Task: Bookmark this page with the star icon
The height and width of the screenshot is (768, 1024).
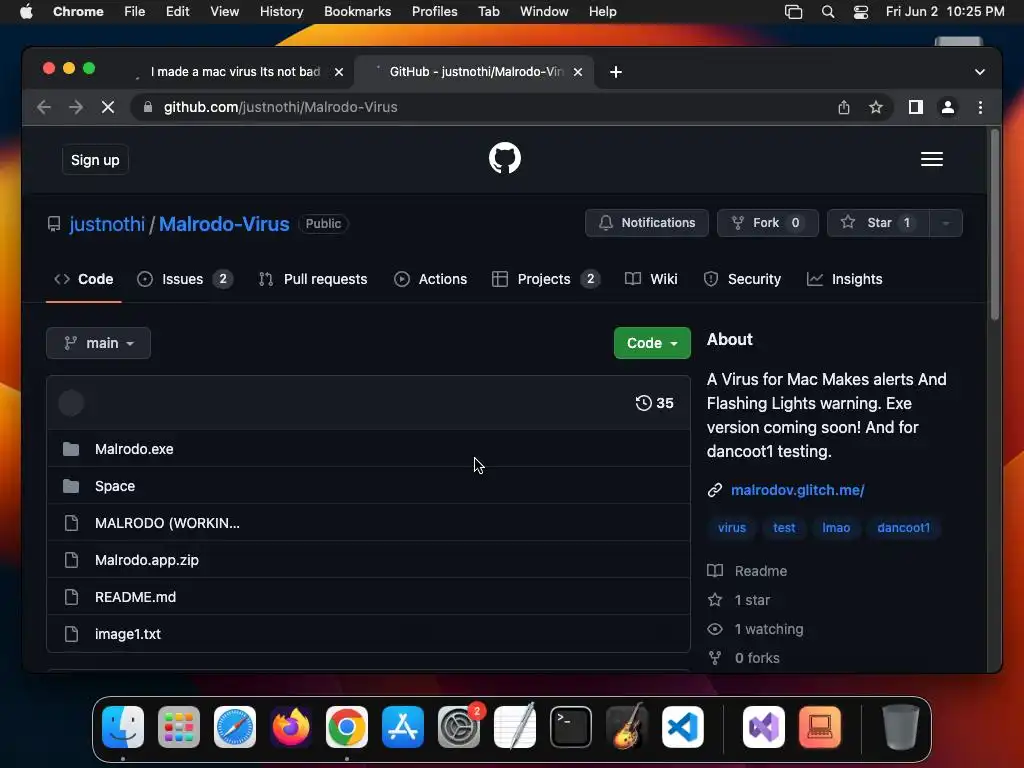Action: click(x=876, y=107)
